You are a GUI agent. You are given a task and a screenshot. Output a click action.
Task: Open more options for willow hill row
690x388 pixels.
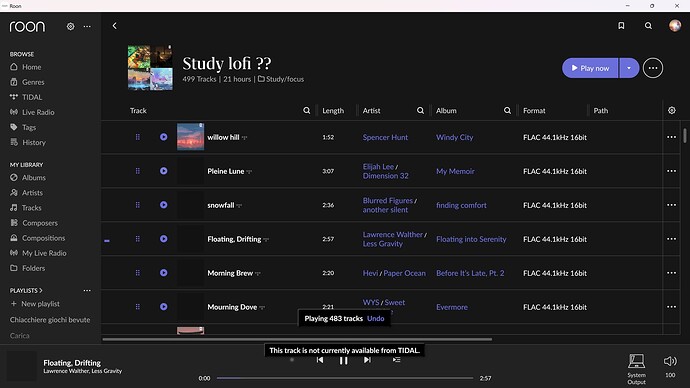[x=671, y=137]
